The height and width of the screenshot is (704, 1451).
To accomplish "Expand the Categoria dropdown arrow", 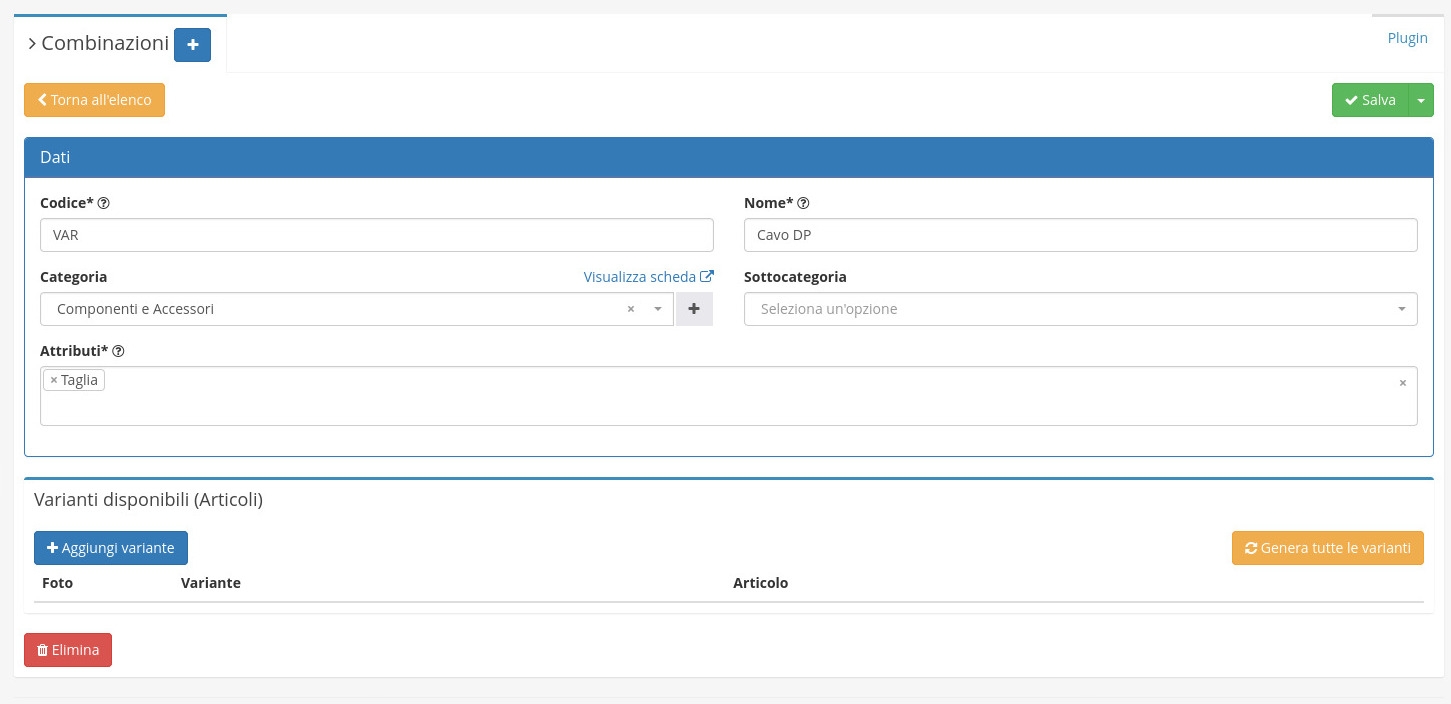I will pos(658,309).
